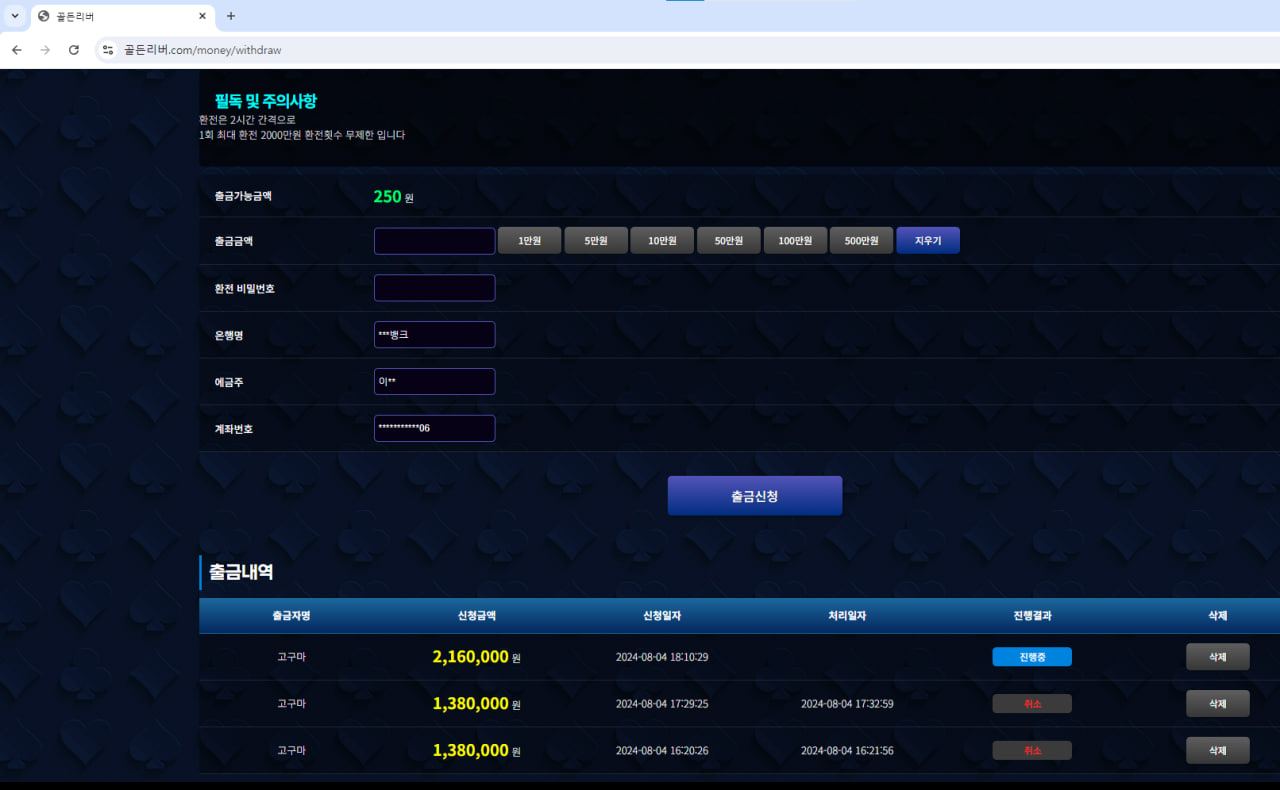1280x790 pixels.
Task: Close the 골든리버 browser tab
Action: (202, 16)
